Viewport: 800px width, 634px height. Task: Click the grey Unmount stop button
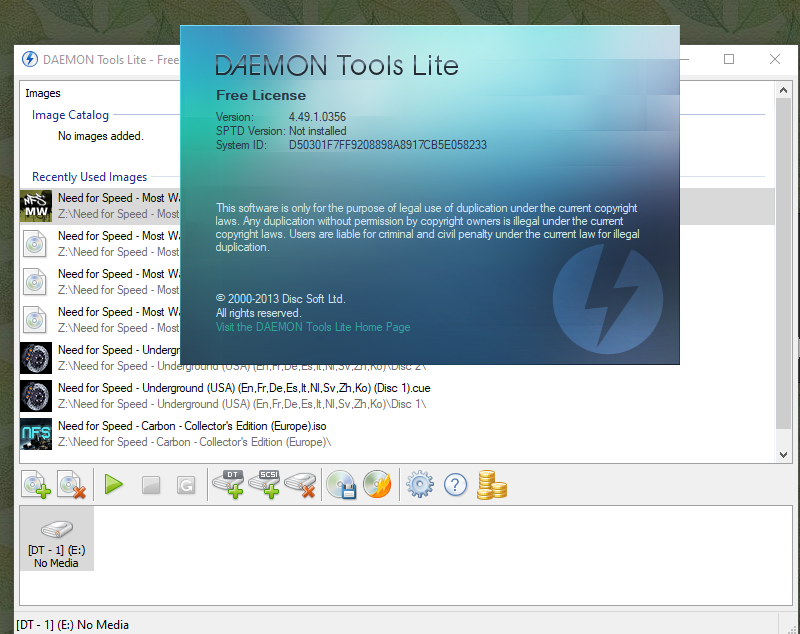pyautogui.click(x=151, y=485)
